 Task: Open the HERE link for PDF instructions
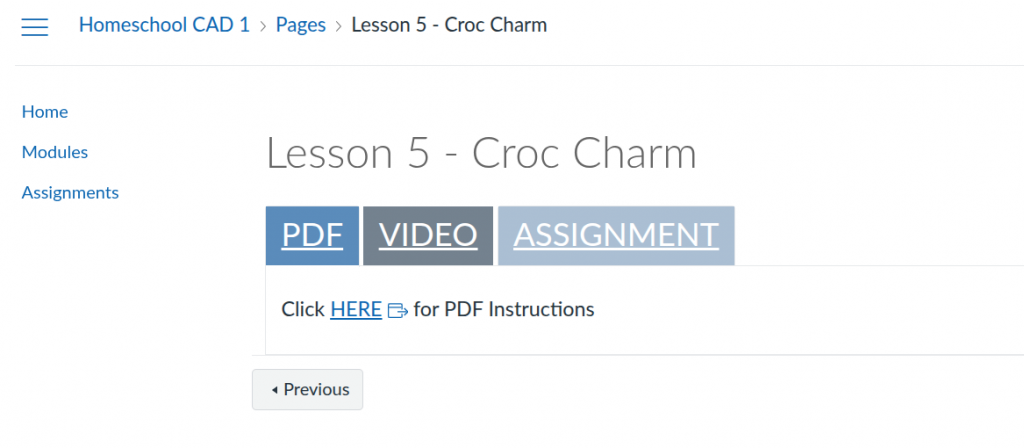pos(356,309)
